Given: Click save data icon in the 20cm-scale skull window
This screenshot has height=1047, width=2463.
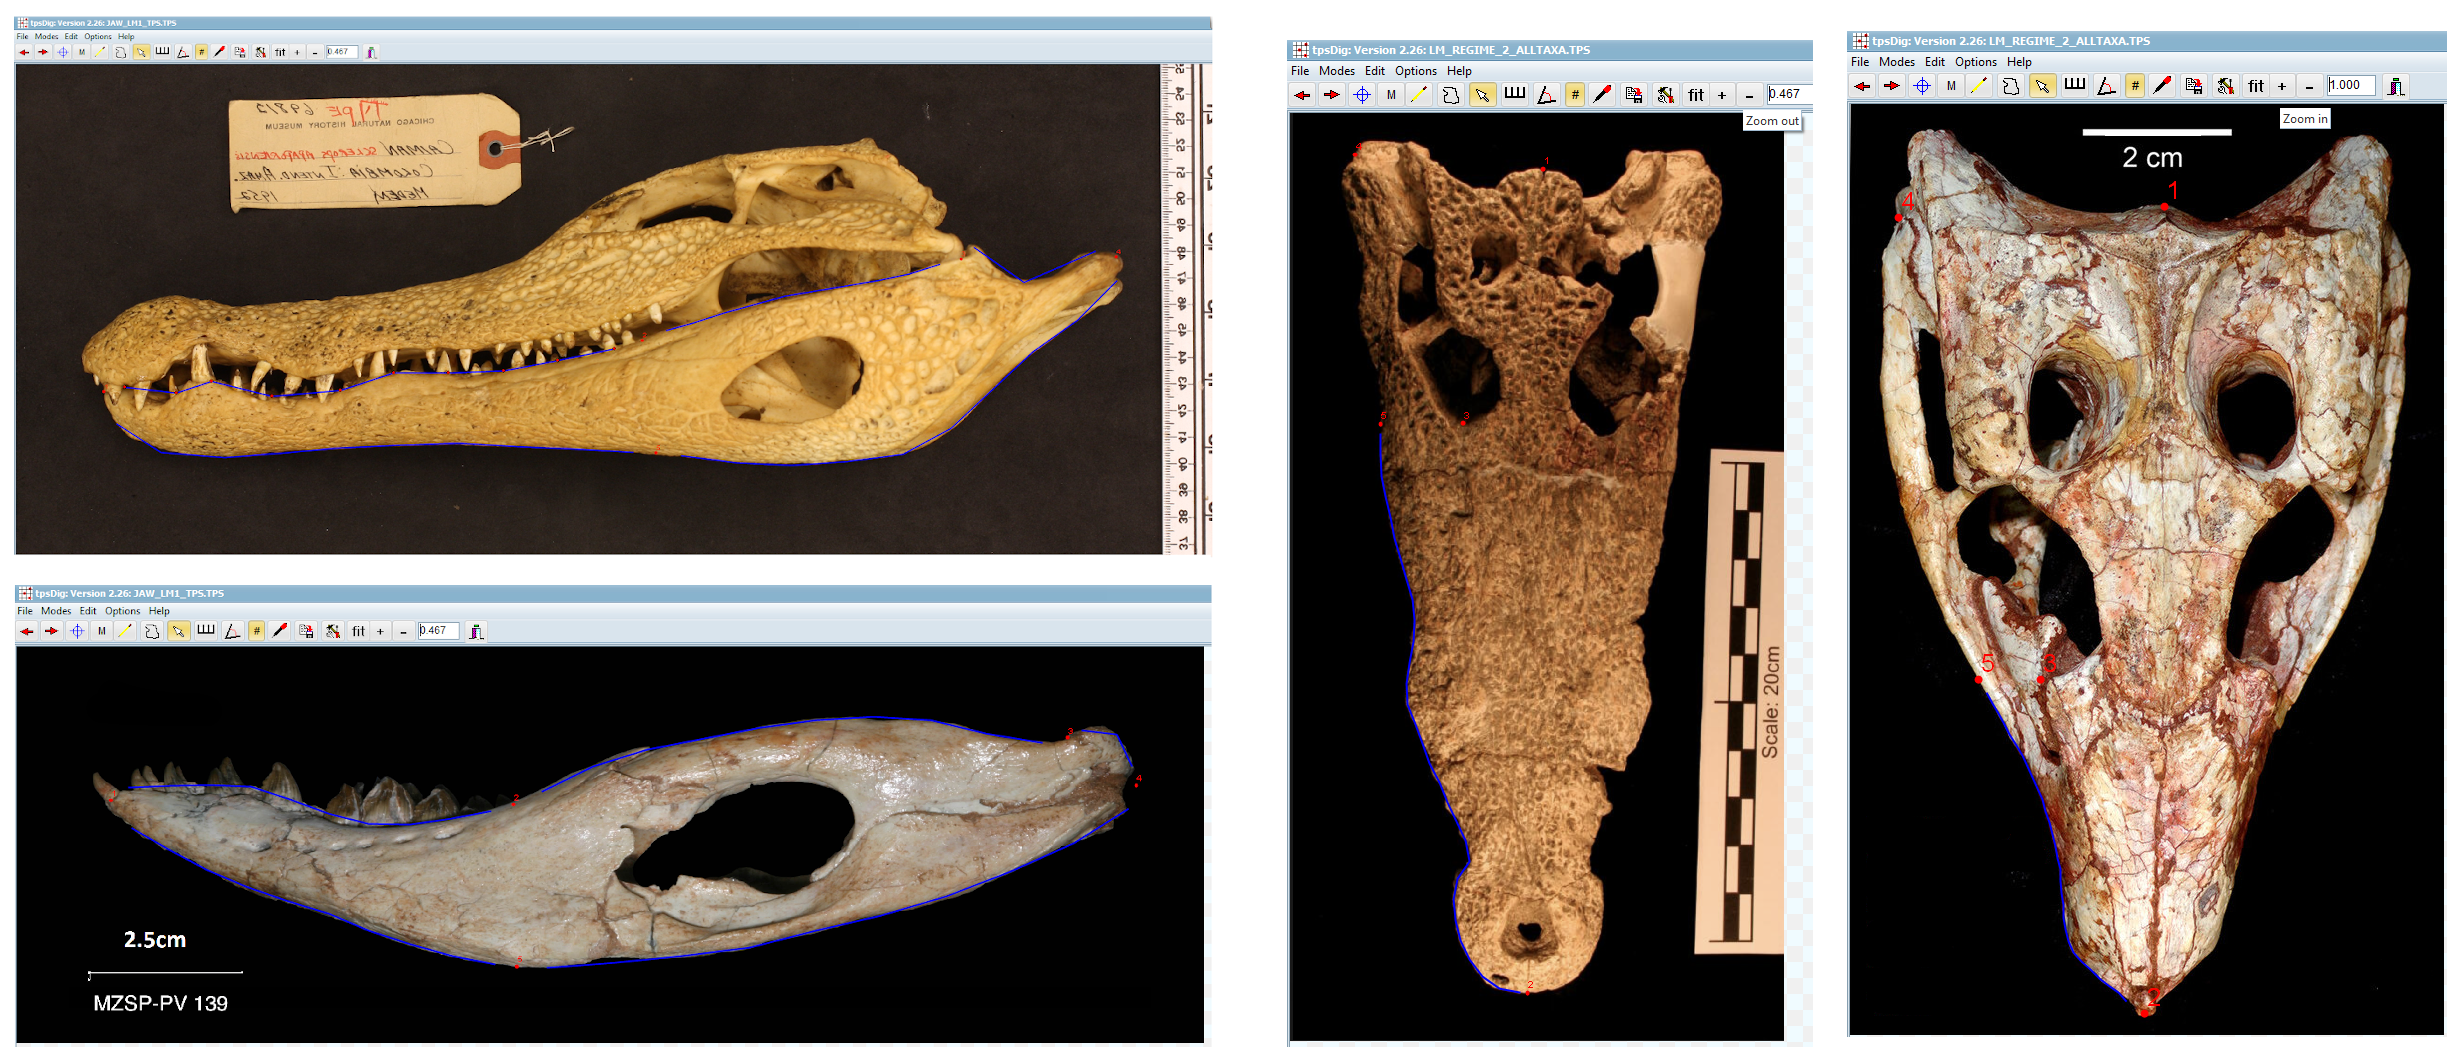Looking at the screenshot, I should coord(1633,95).
